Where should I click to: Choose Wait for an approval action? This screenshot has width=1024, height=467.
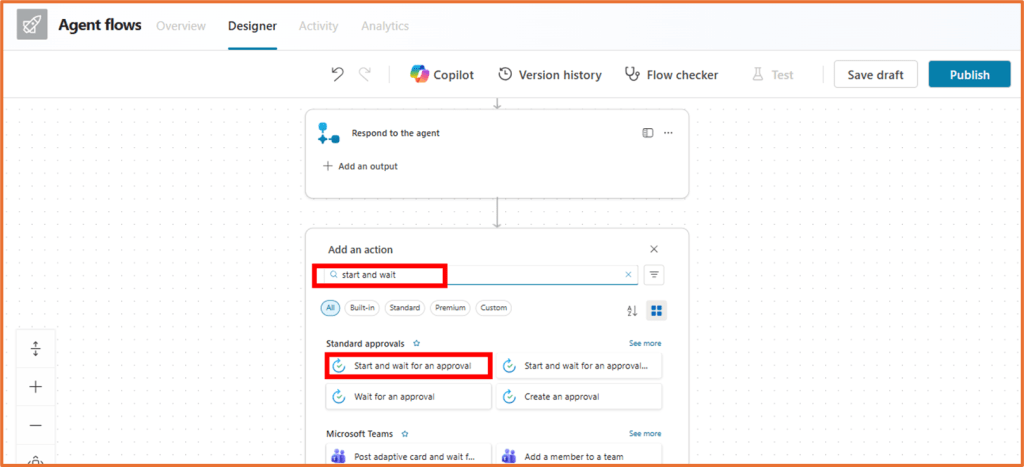[408, 396]
